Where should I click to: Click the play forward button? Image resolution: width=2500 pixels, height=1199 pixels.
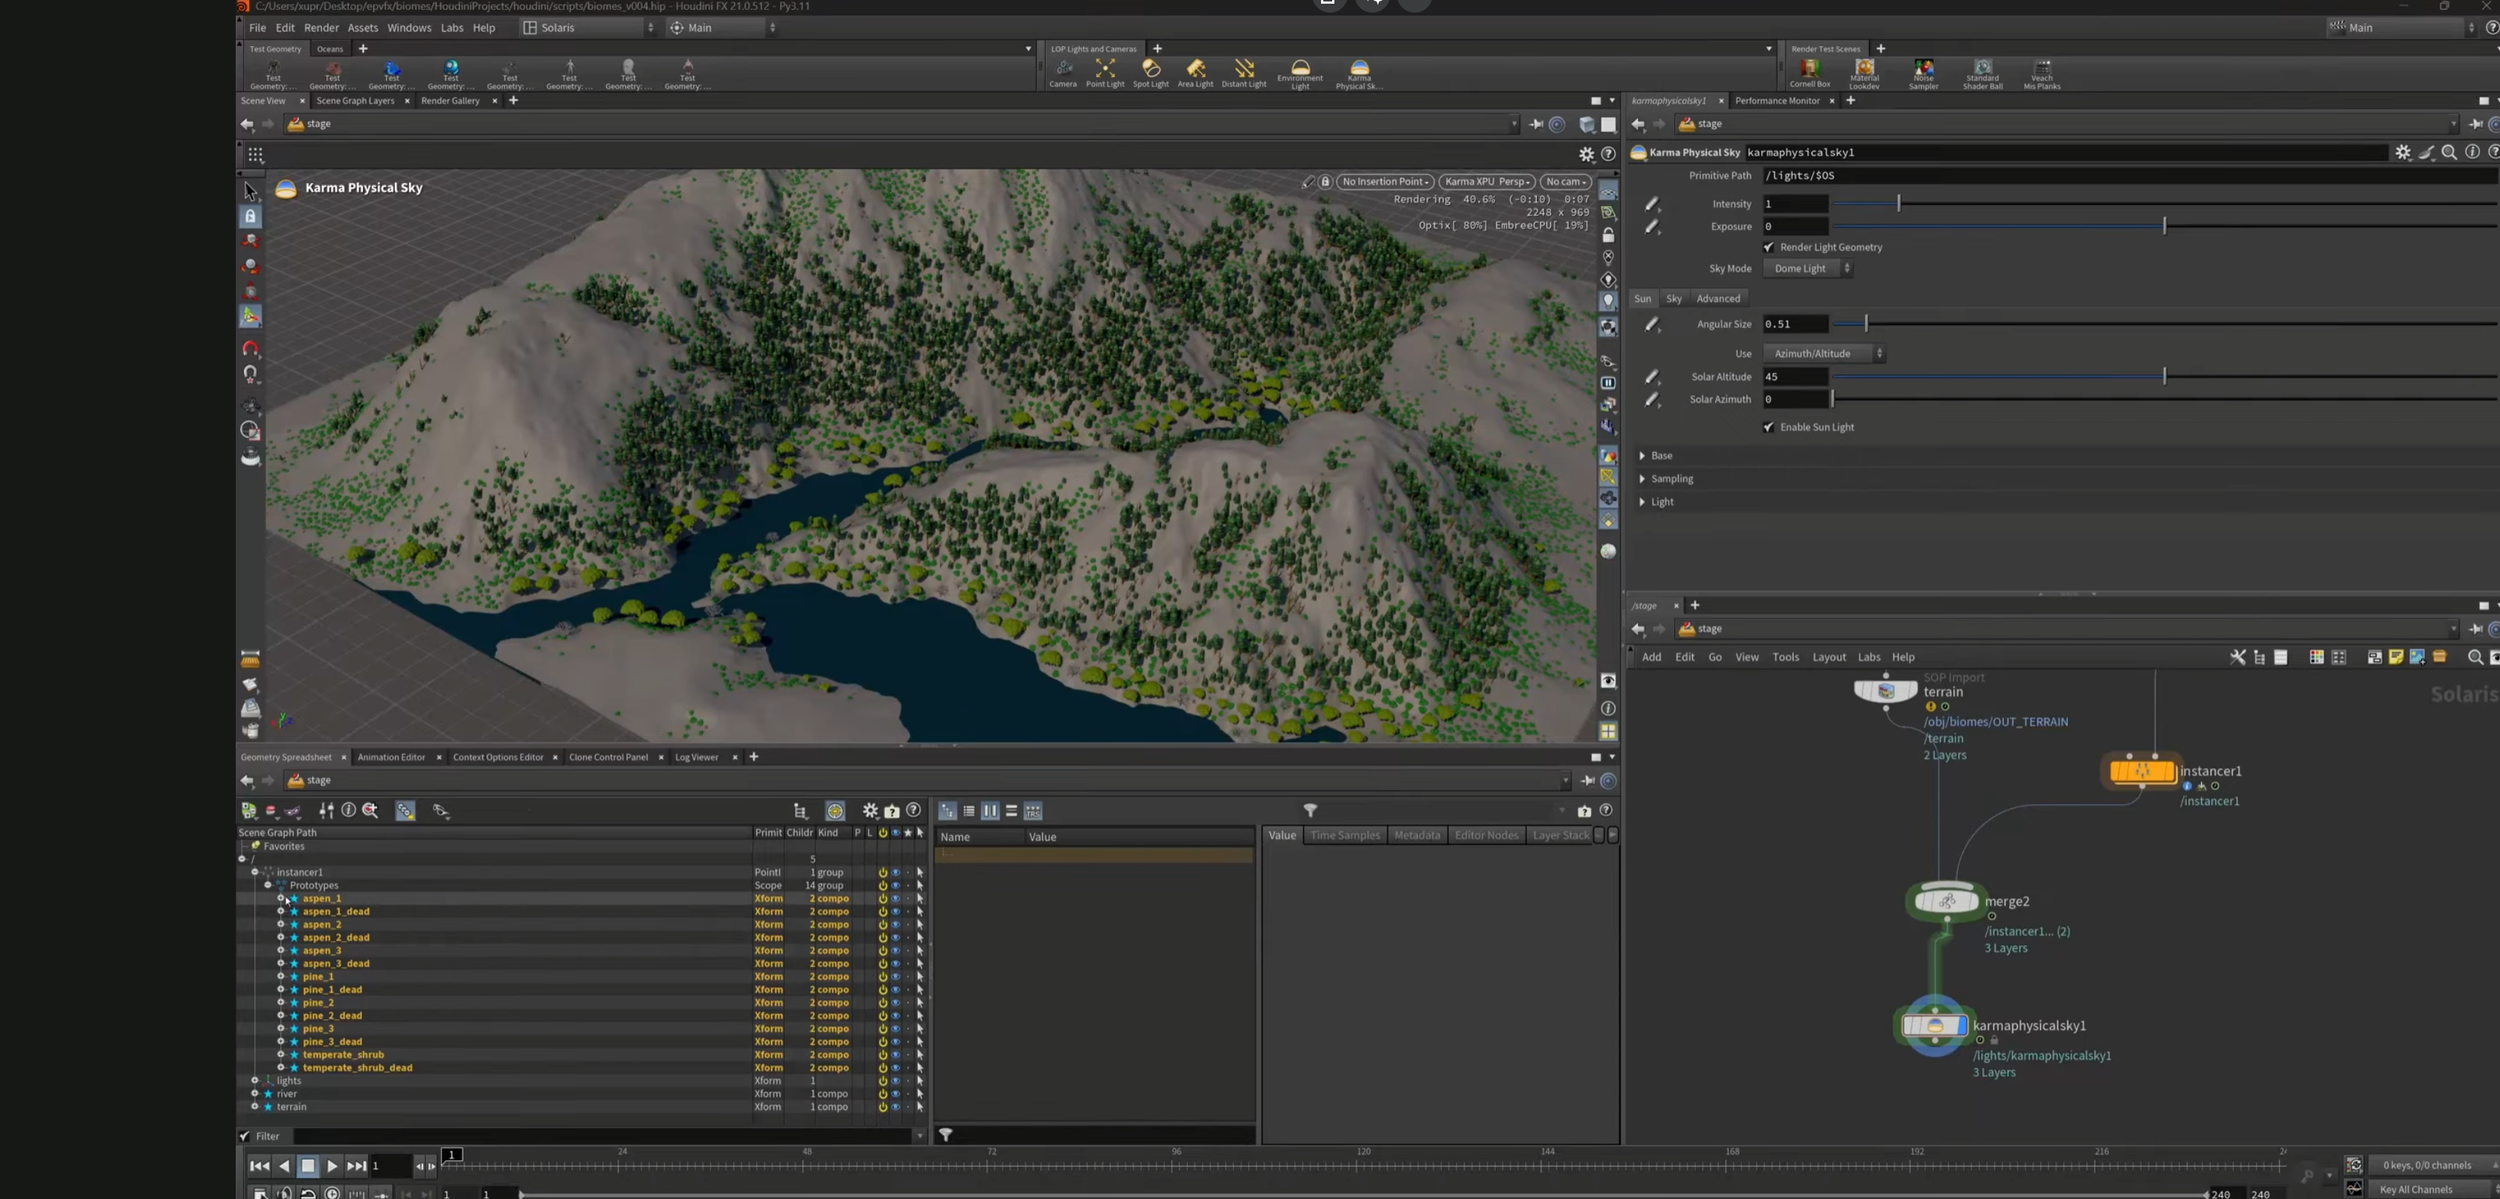click(332, 1166)
